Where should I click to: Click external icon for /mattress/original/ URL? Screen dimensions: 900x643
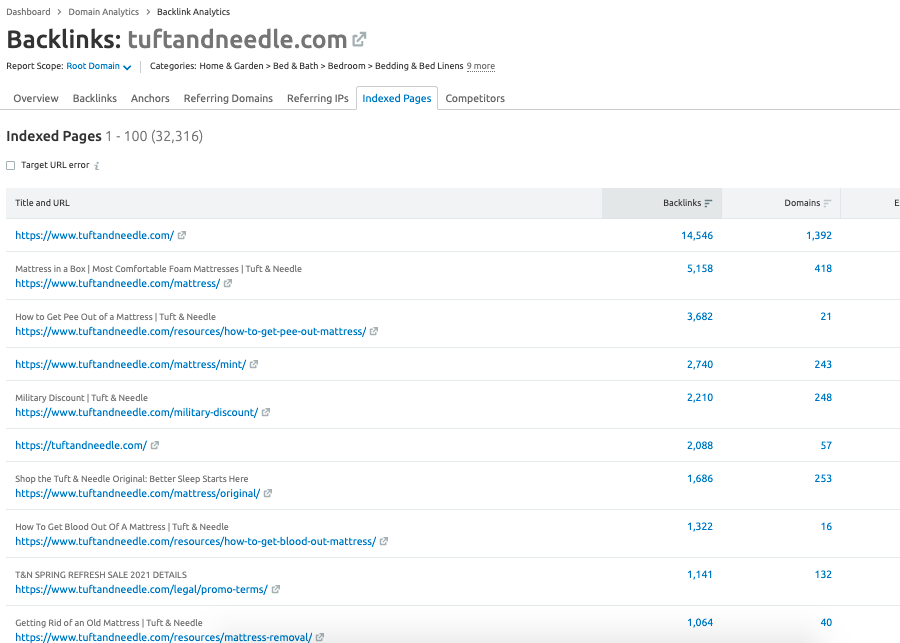click(268, 494)
